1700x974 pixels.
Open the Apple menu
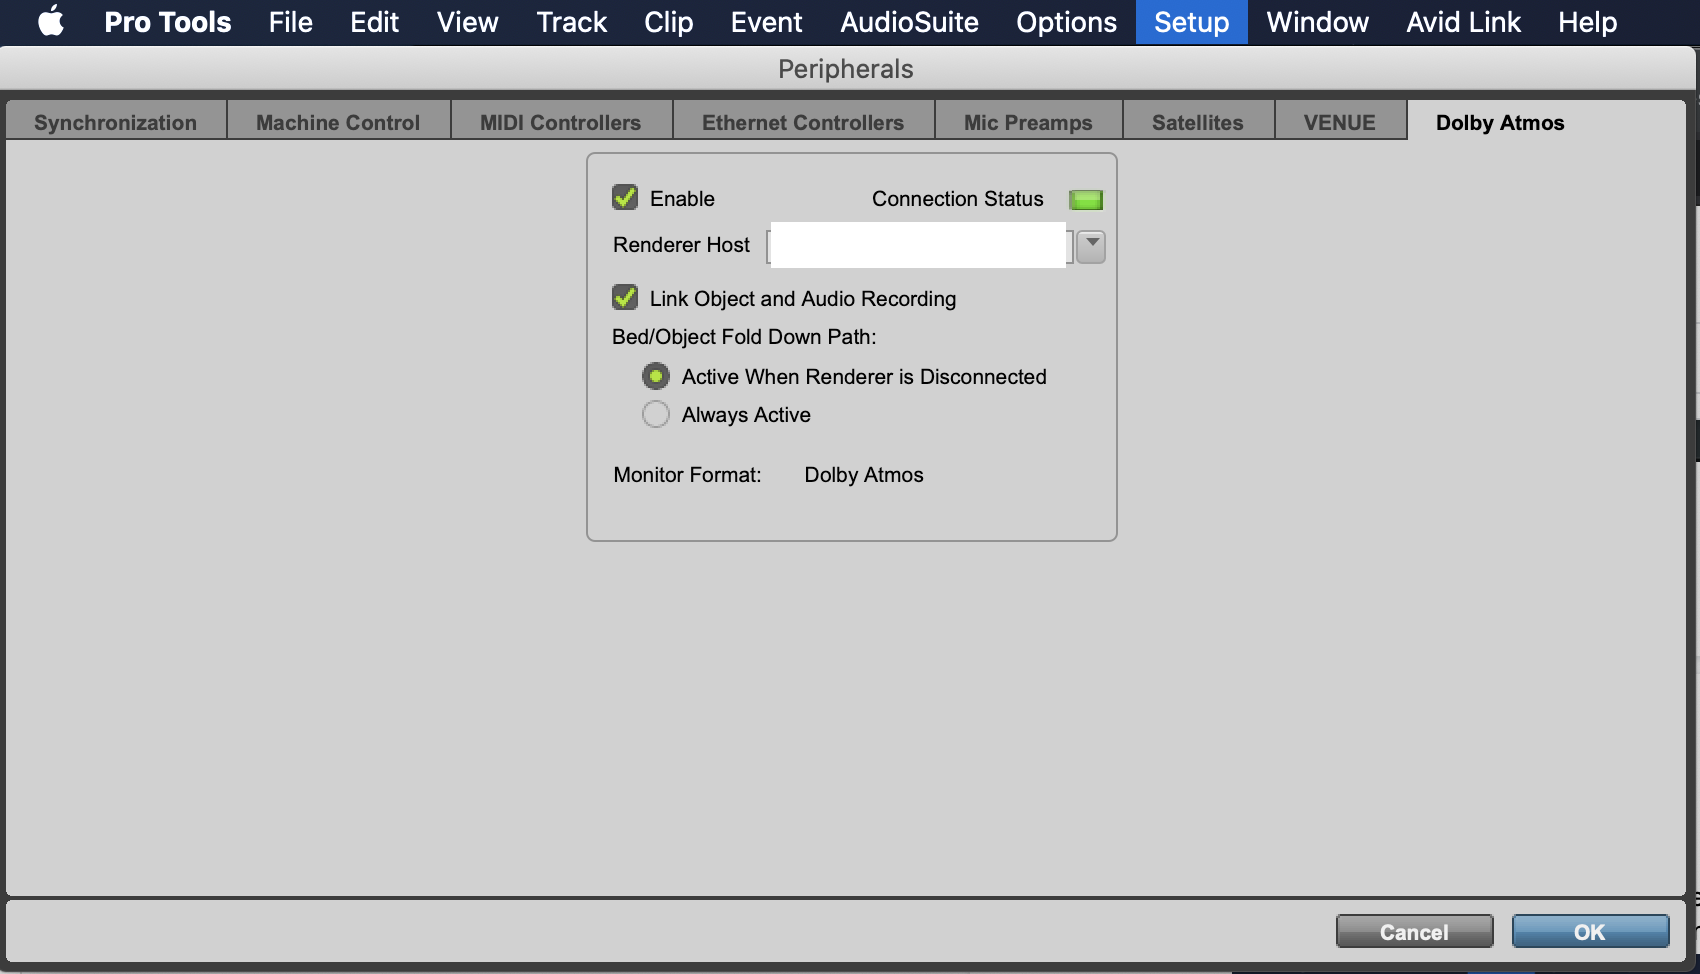pos(51,22)
